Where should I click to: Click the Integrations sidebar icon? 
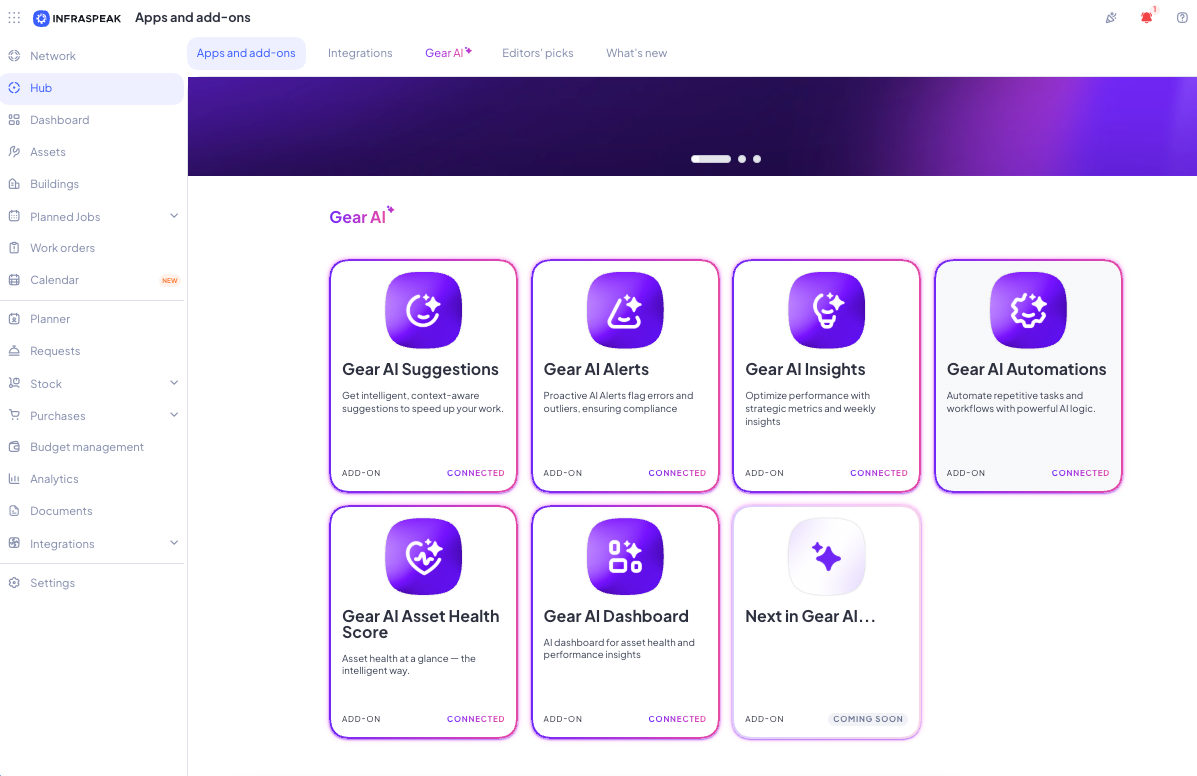pos(14,543)
